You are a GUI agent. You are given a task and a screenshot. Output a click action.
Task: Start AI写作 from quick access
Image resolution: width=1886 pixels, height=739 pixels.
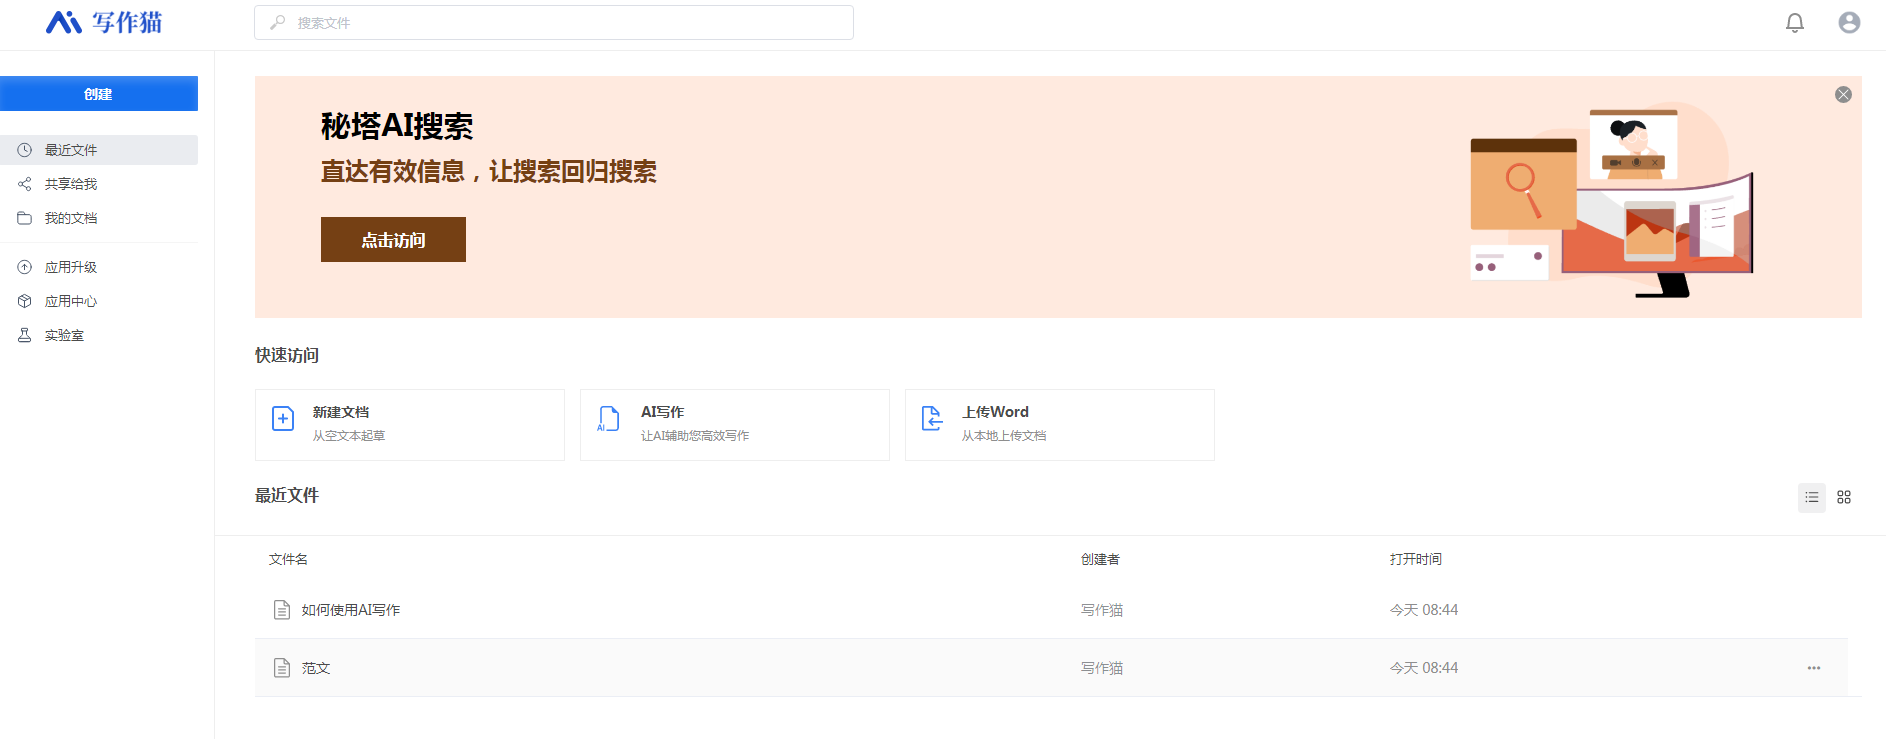coord(734,424)
